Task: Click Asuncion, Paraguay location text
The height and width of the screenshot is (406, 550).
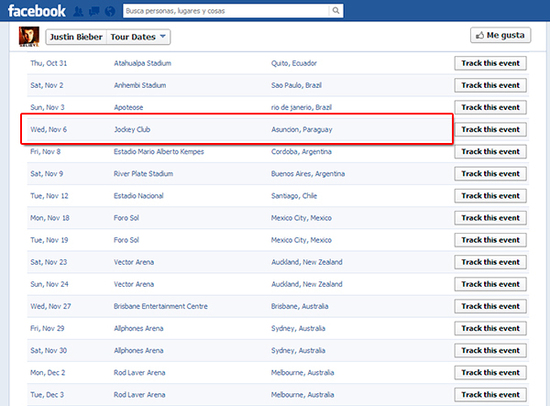Action: 302,129
